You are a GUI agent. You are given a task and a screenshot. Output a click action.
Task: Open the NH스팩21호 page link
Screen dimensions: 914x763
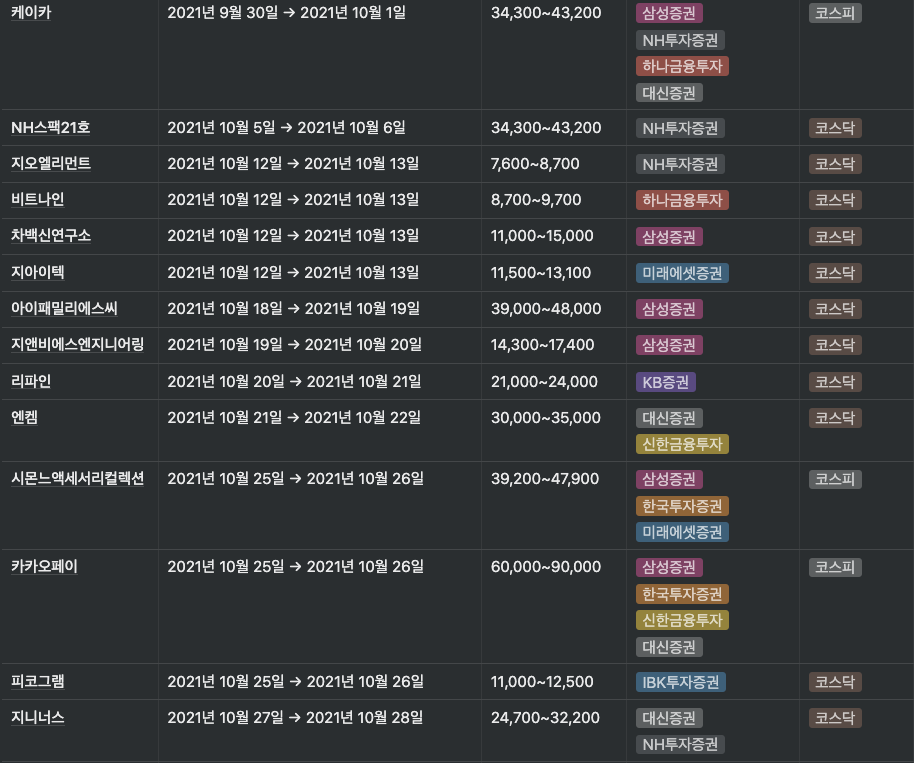click(51, 128)
